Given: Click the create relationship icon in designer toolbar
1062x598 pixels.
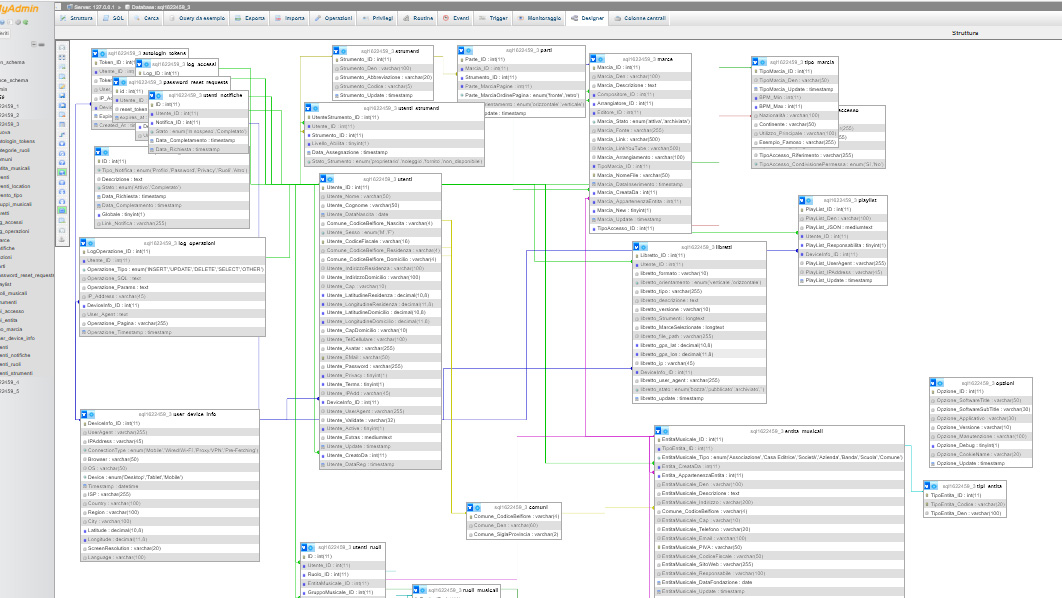Looking at the screenshot, I should [62, 135].
